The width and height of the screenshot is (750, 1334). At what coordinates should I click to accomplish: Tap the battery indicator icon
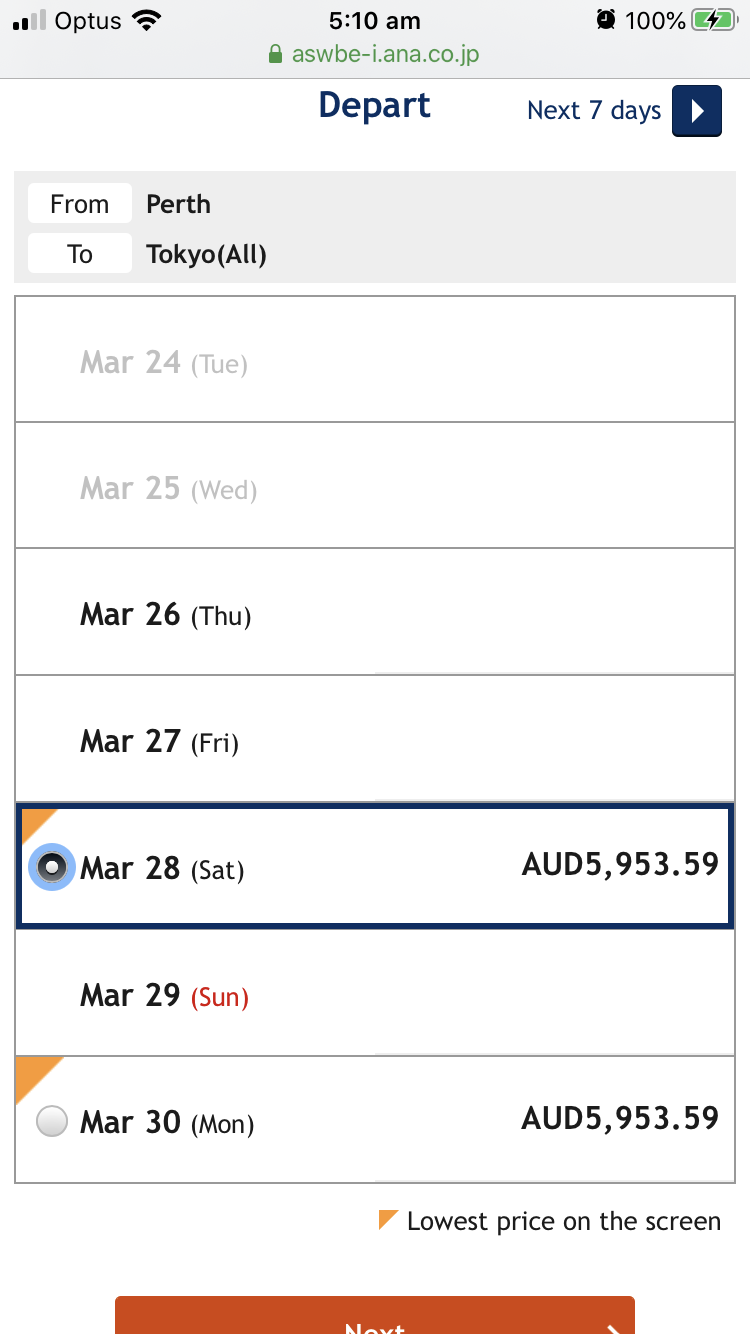(714, 20)
